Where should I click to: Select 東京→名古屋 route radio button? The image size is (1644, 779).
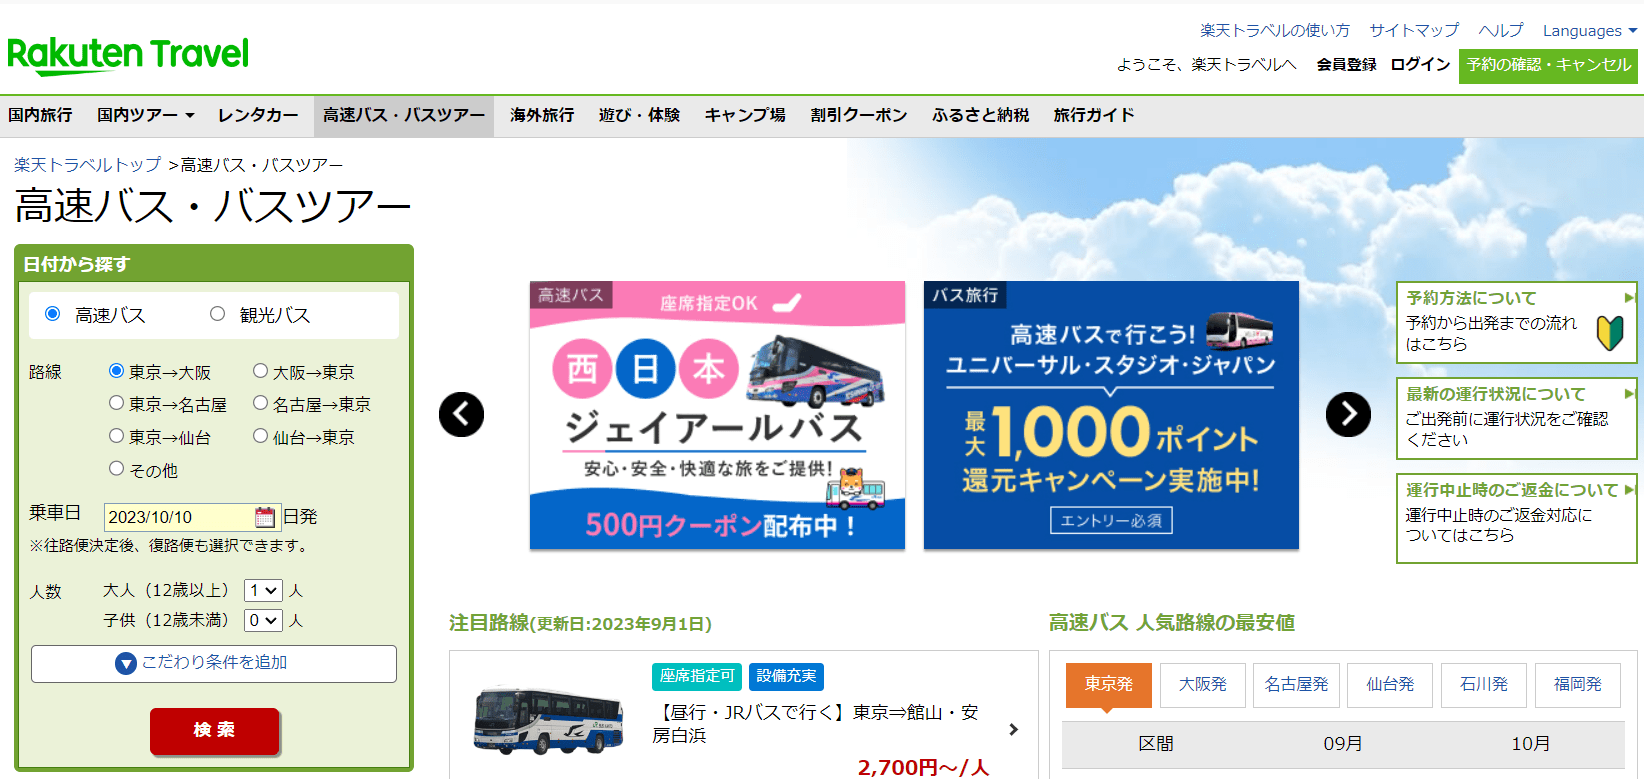tap(117, 403)
